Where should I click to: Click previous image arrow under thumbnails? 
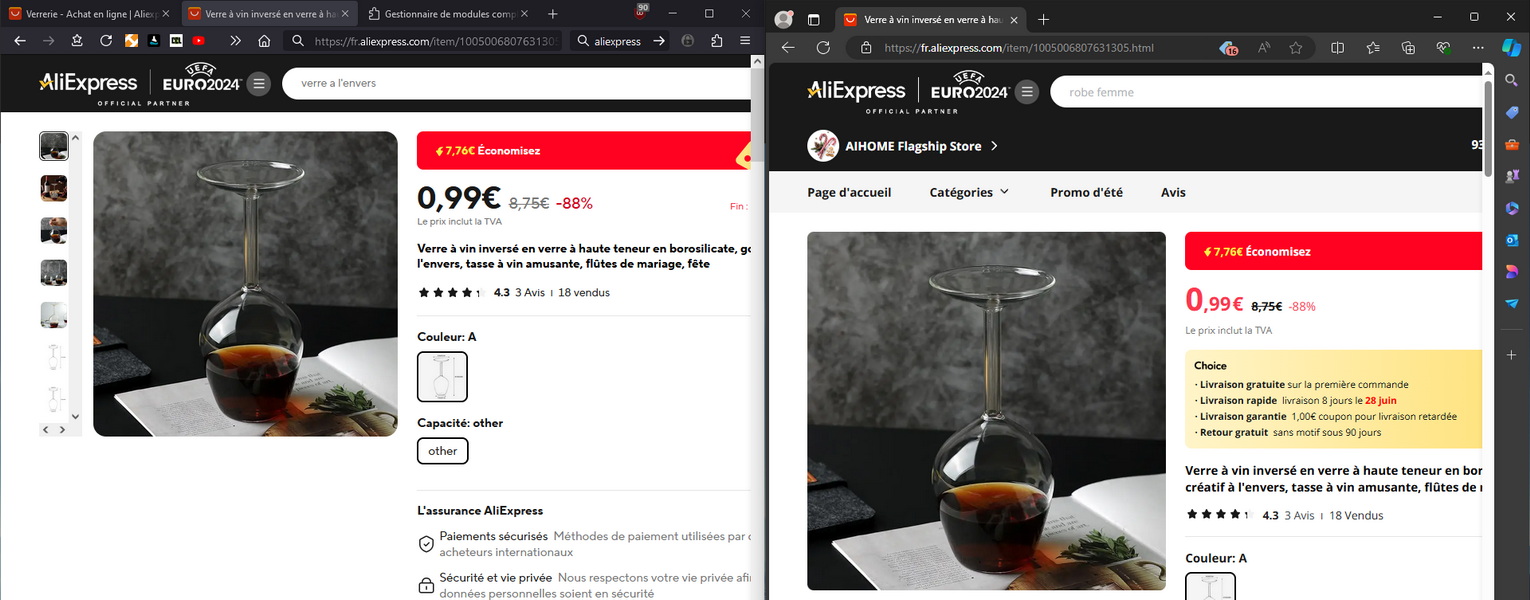(46, 430)
